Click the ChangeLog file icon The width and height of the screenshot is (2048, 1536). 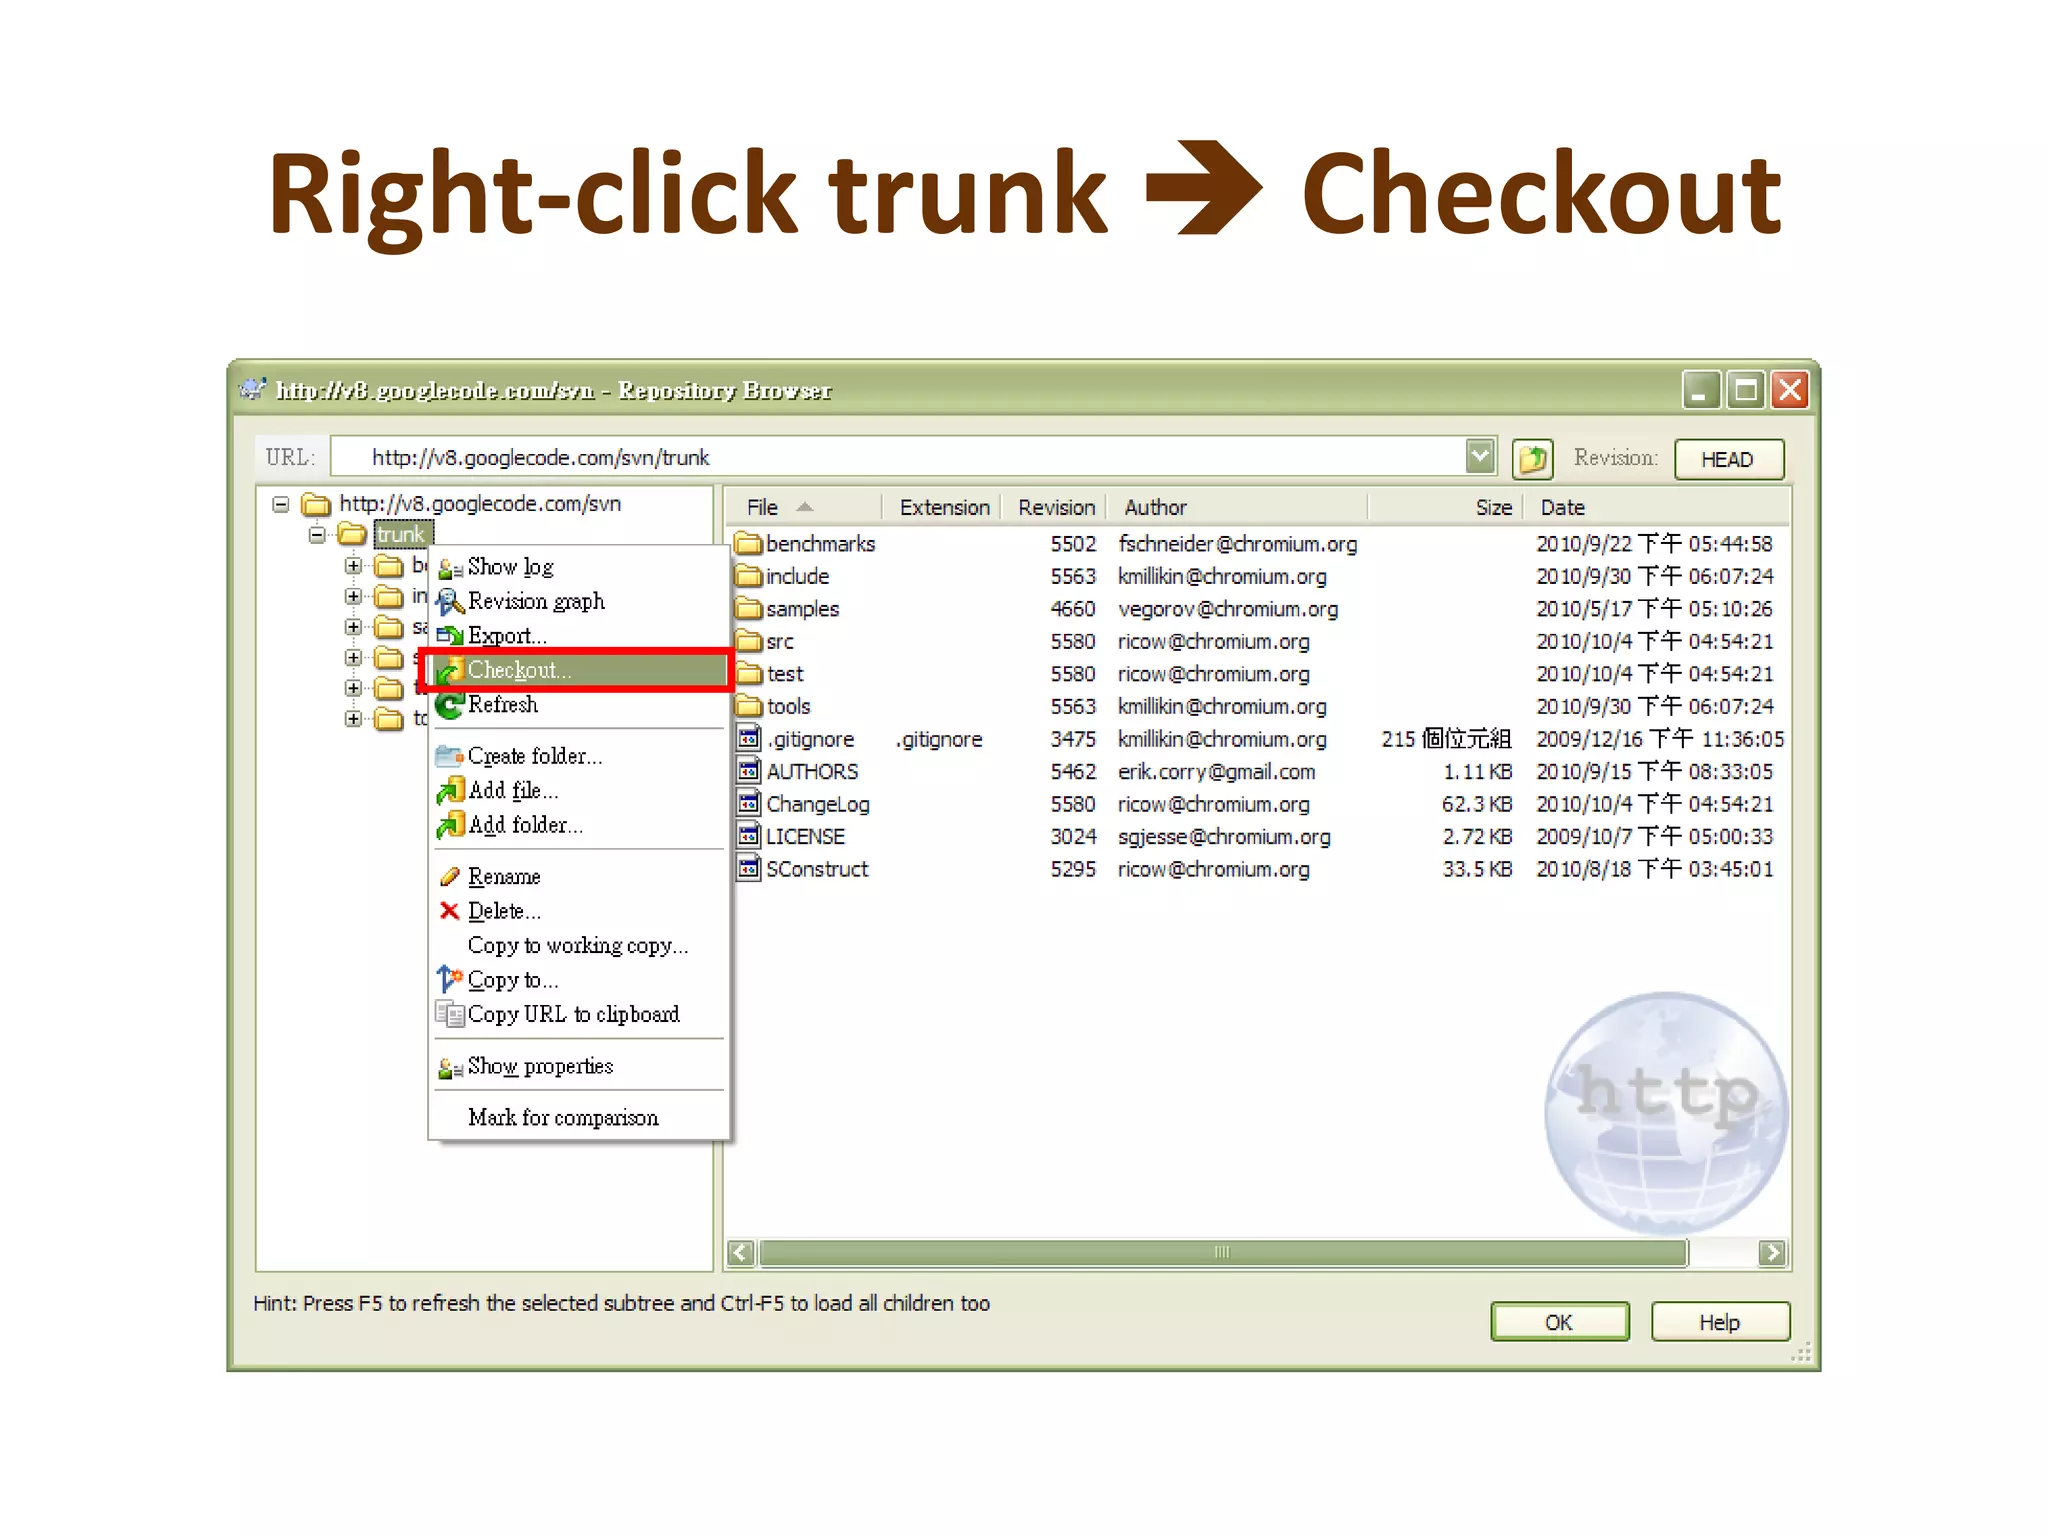click(x=749, y=804)
